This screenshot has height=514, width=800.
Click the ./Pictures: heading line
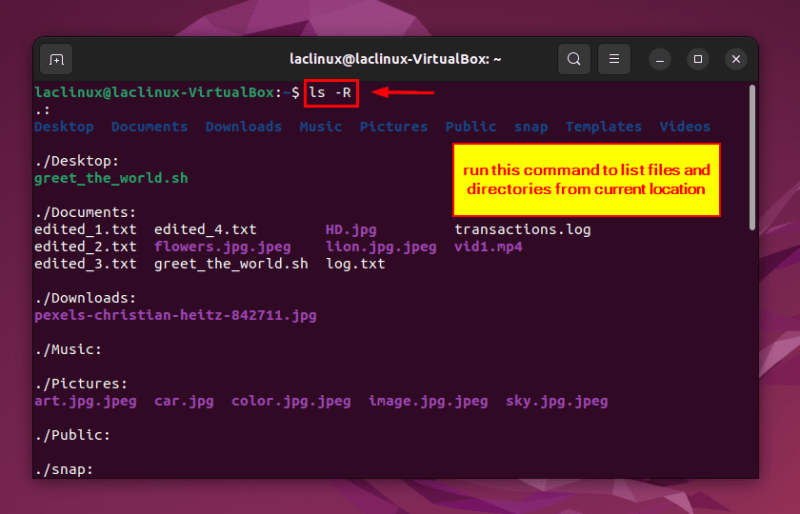coord(81,384)
